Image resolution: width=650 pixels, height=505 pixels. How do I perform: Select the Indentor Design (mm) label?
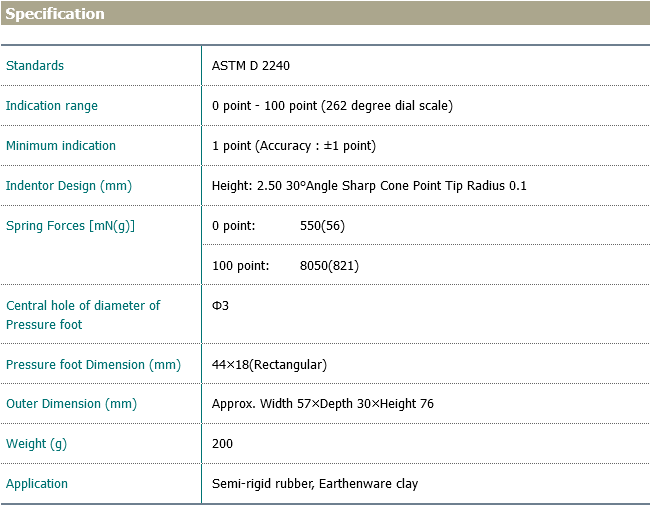pos(69,186)
